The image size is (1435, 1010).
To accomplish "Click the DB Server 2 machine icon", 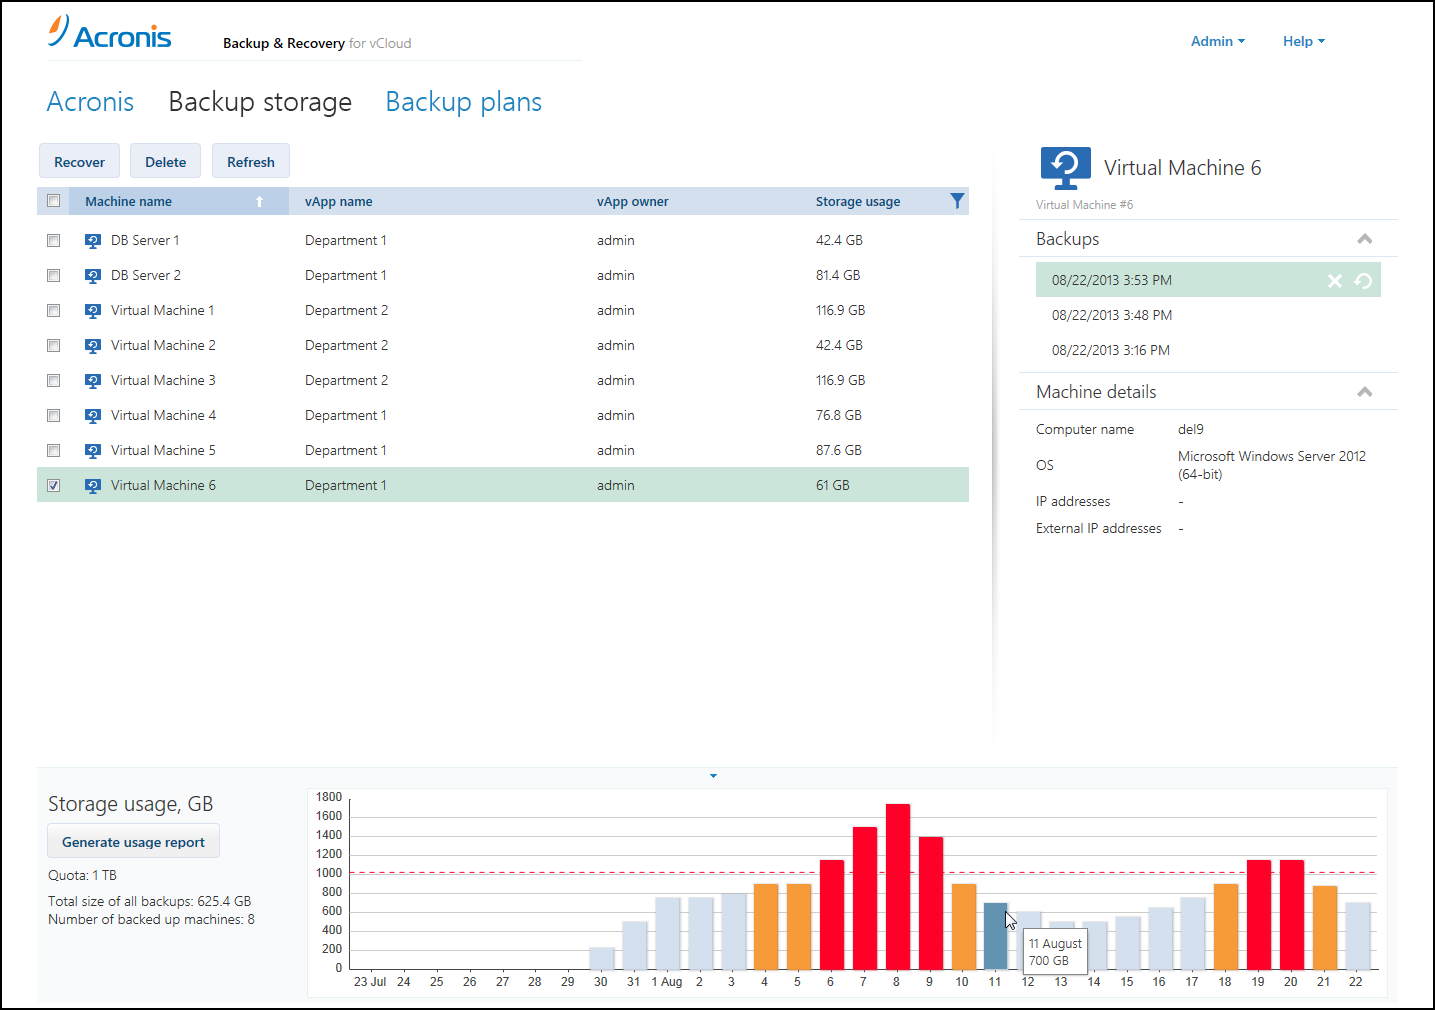I will point(93,275).
